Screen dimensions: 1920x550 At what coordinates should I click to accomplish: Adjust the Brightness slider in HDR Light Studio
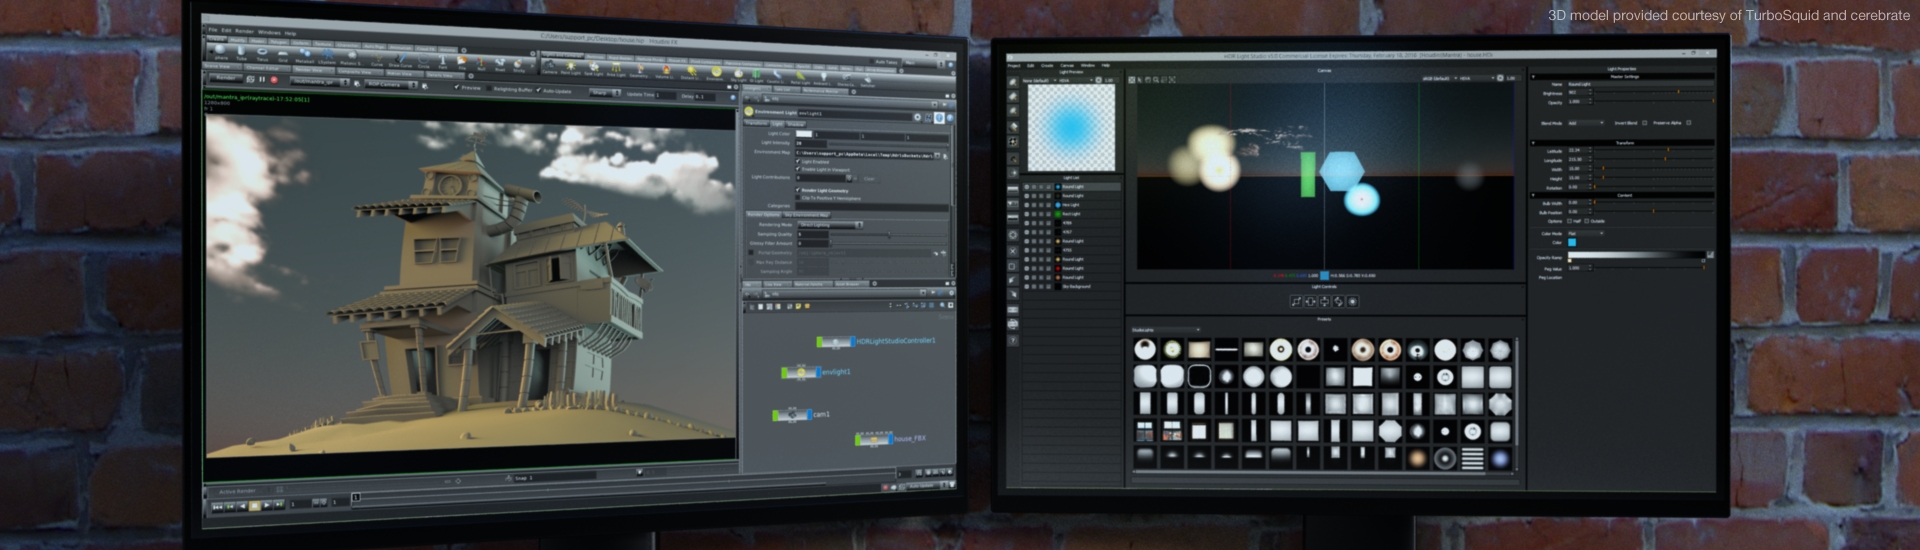coord(1654,92)
